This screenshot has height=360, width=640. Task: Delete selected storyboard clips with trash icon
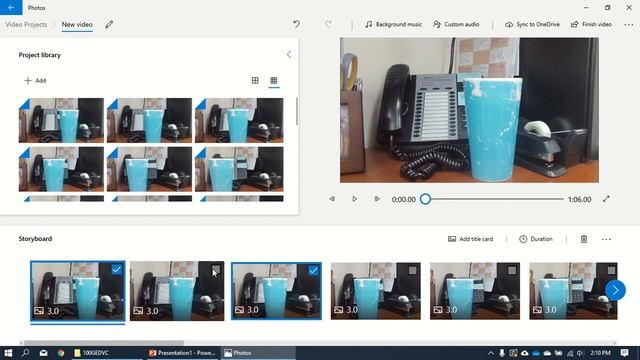pyautogui.click(x=584, y=239)
